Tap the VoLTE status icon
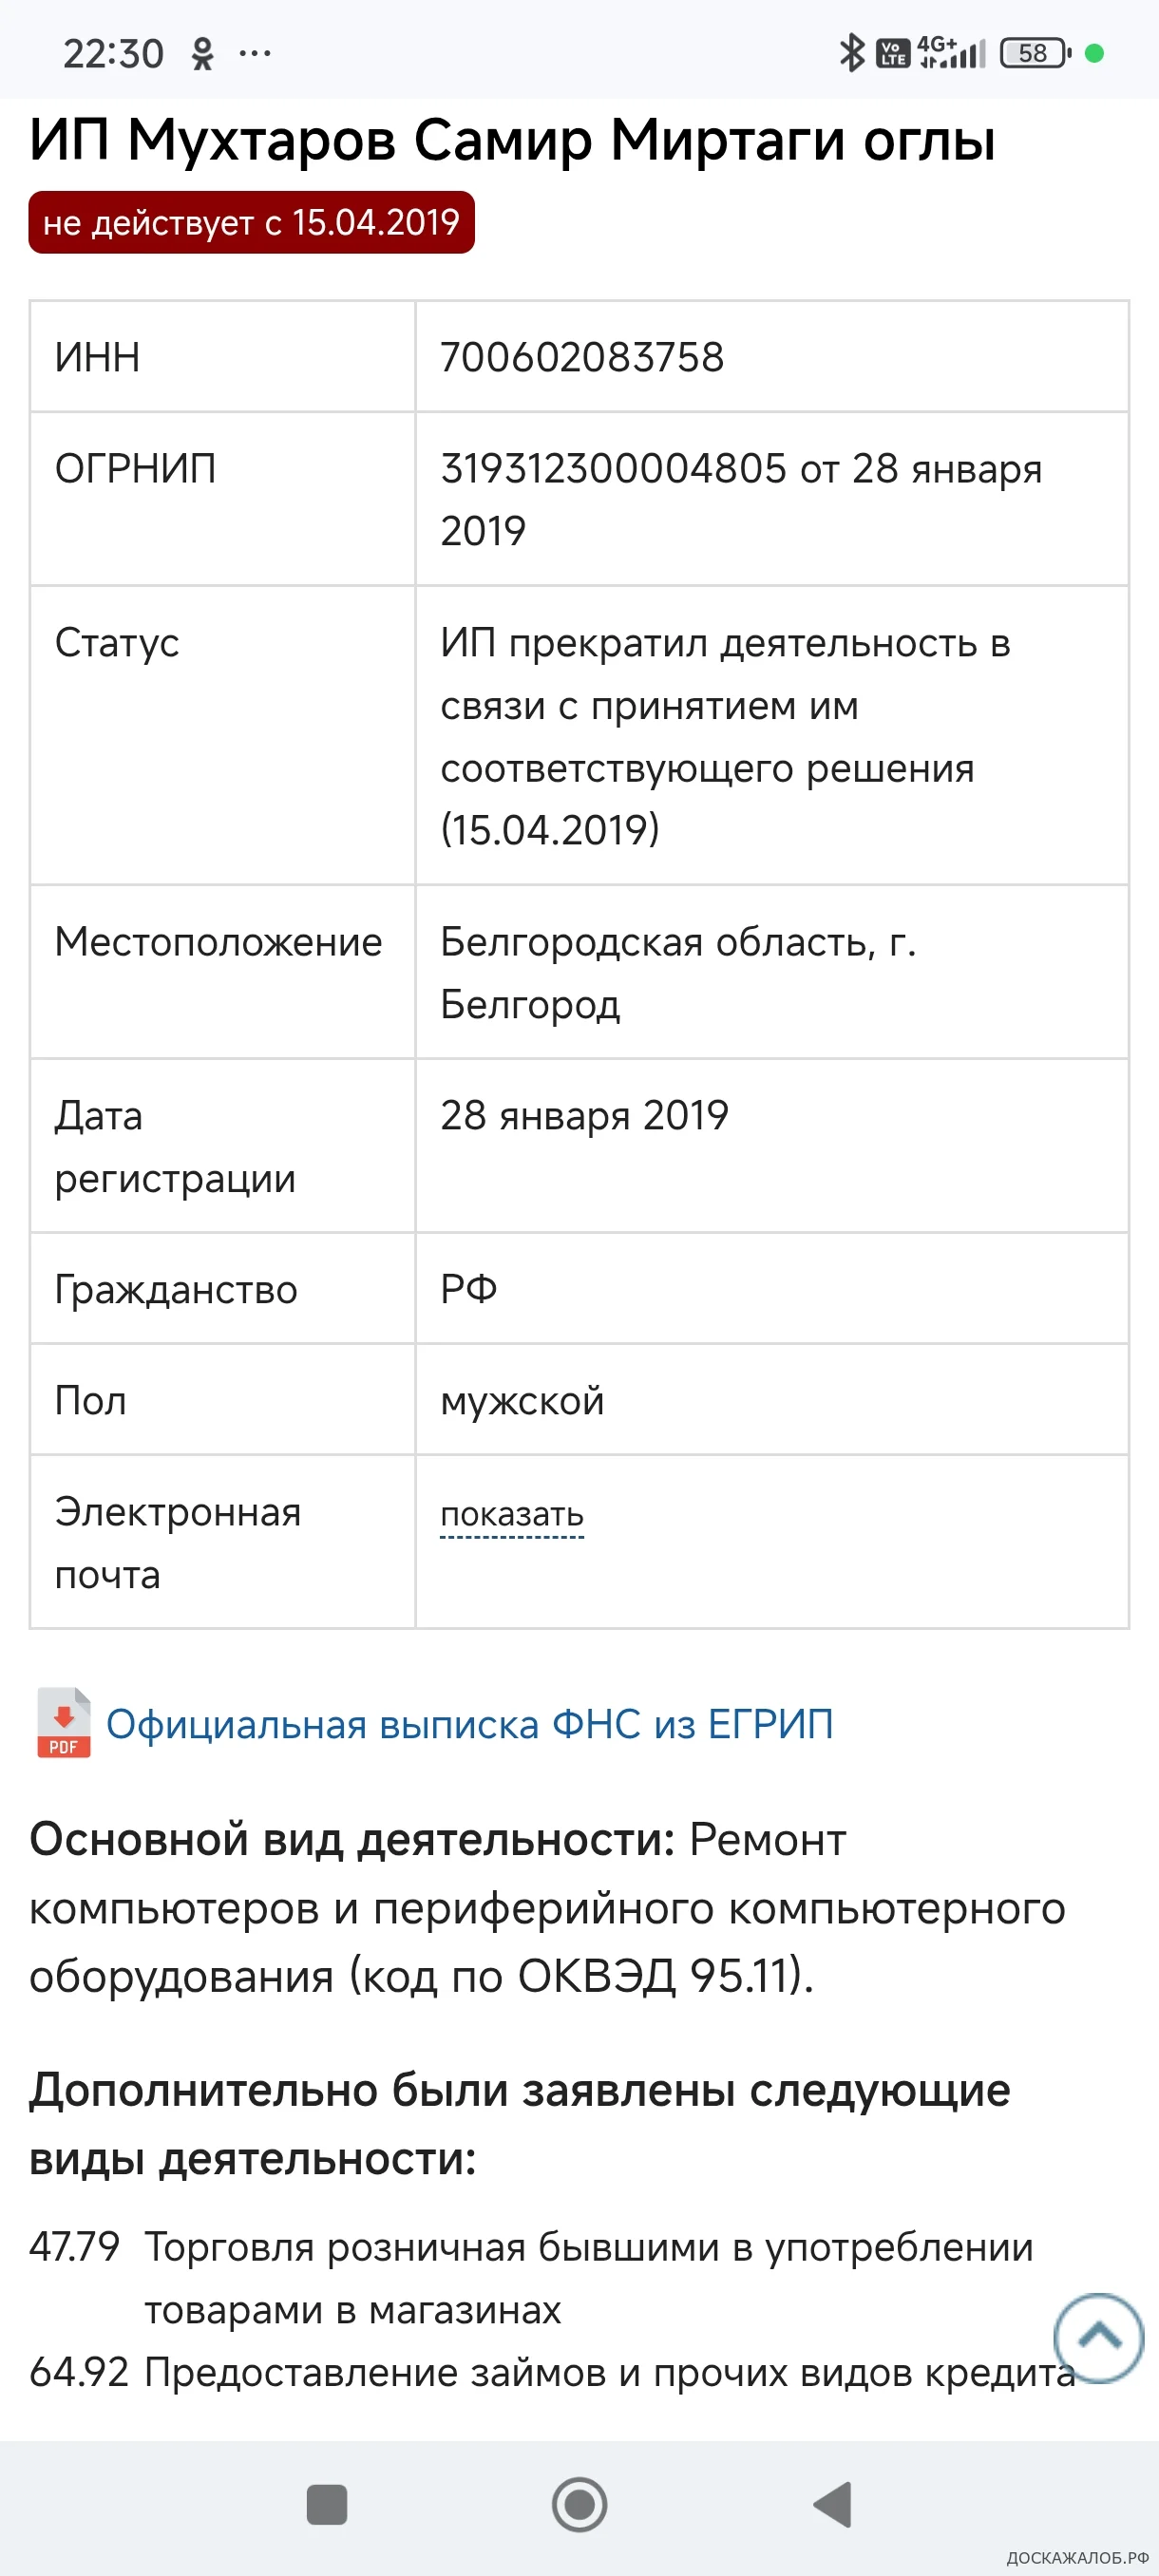 (x=892, y=53)
